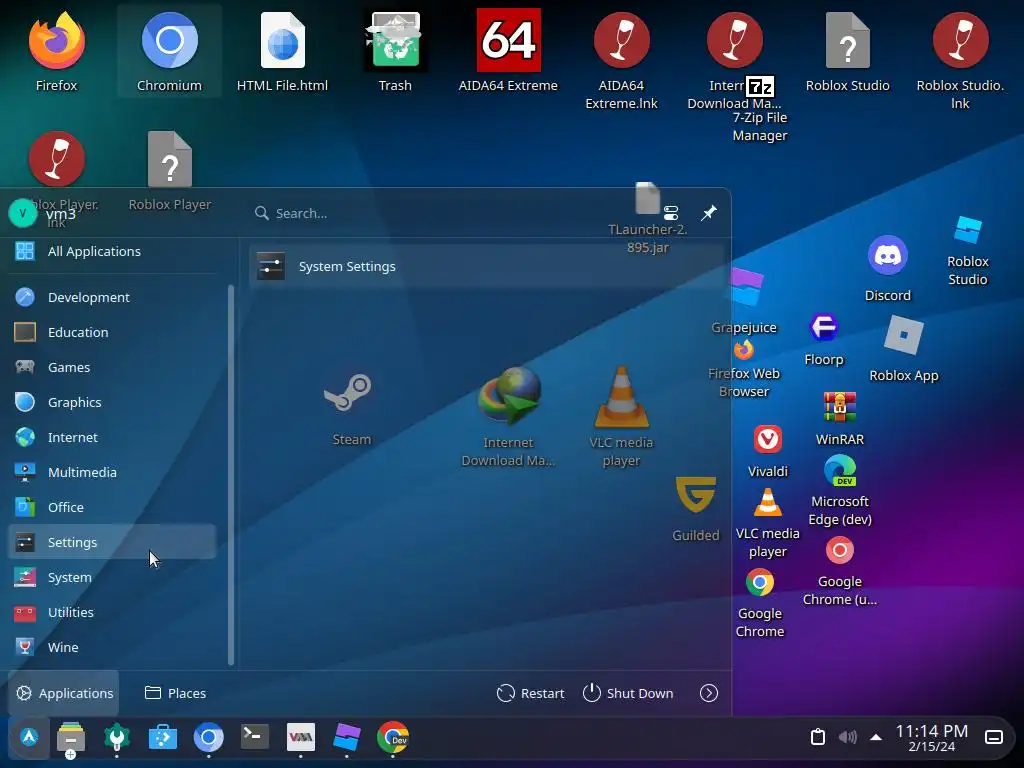Open Guilded desktop icon
Viewport: 1024px width, 768px height.
pyautogui.click(x=696, y=494)
